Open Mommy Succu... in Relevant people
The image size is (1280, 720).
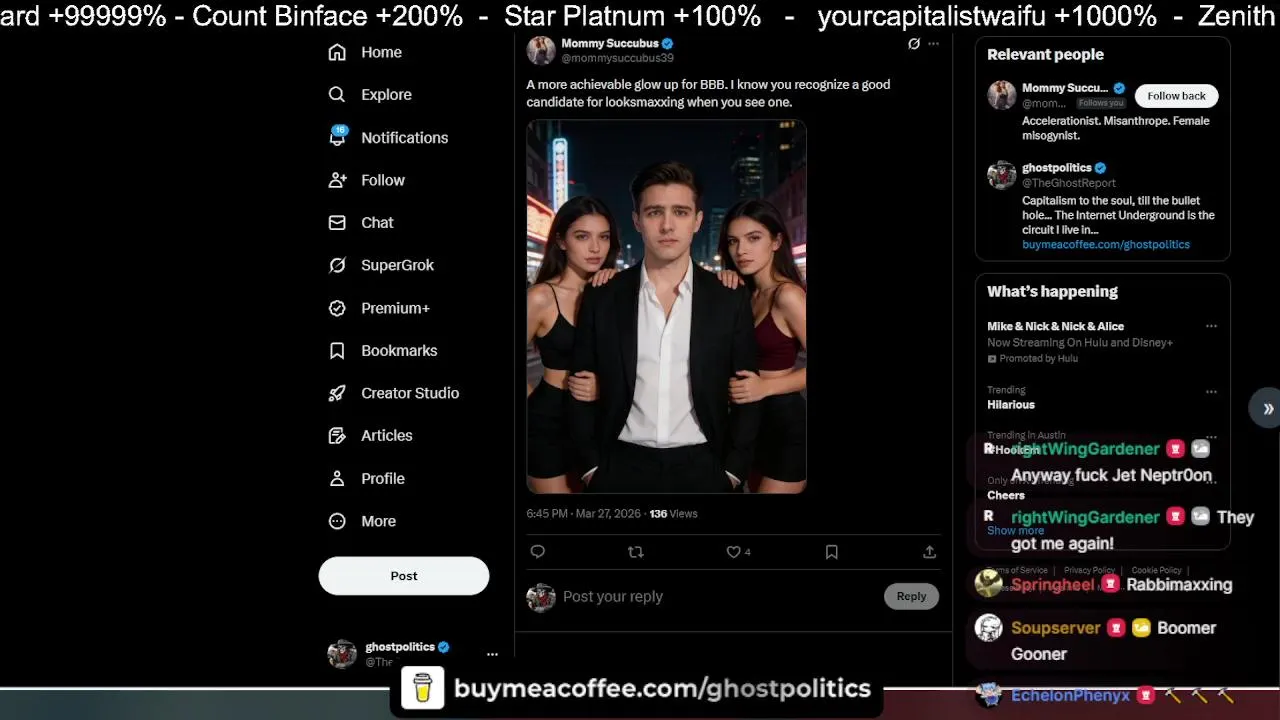click(1064, 88)
